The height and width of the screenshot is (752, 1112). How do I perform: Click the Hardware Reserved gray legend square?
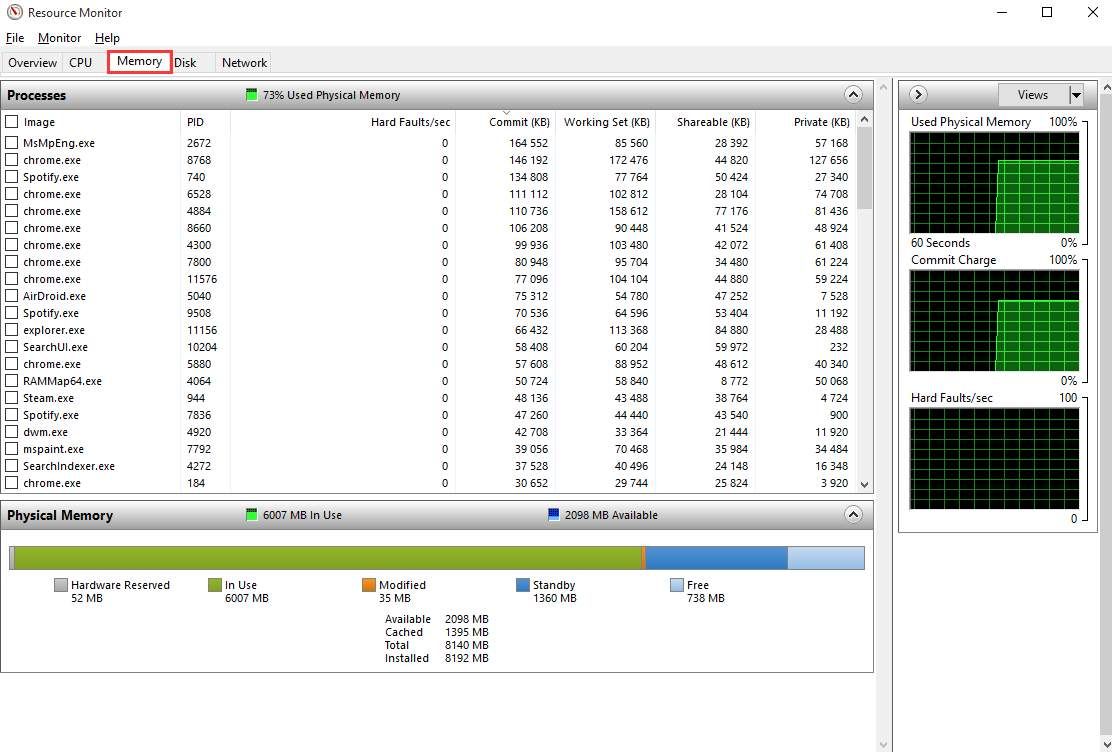[61, 585]
